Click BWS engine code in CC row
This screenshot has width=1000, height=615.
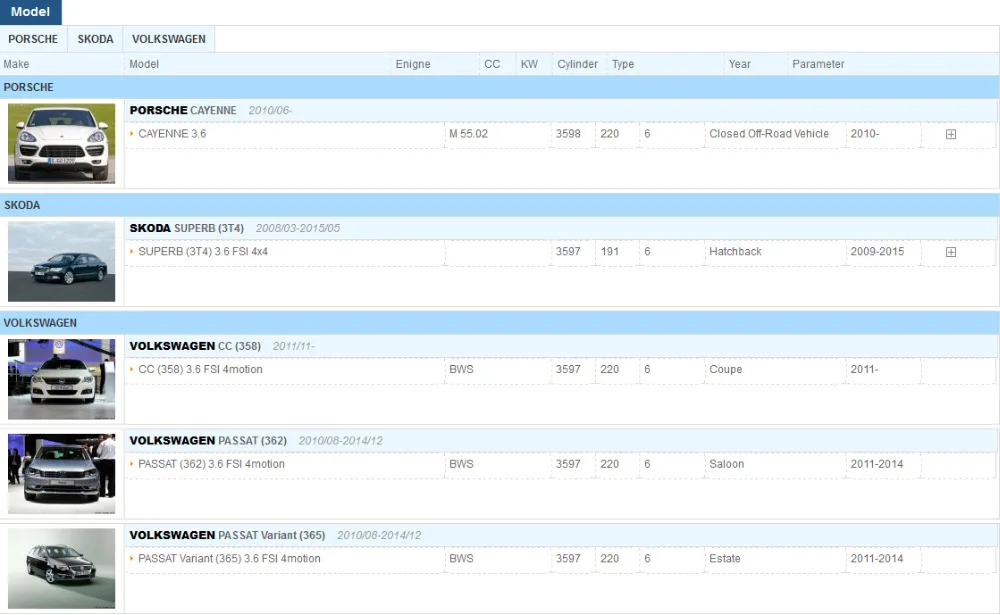(x=461, y=369)
